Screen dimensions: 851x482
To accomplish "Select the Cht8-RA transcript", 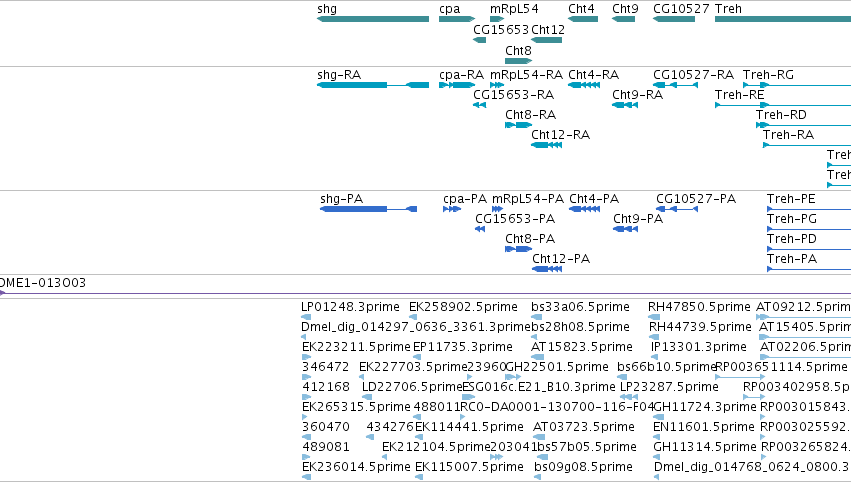I will pos(518,125).
